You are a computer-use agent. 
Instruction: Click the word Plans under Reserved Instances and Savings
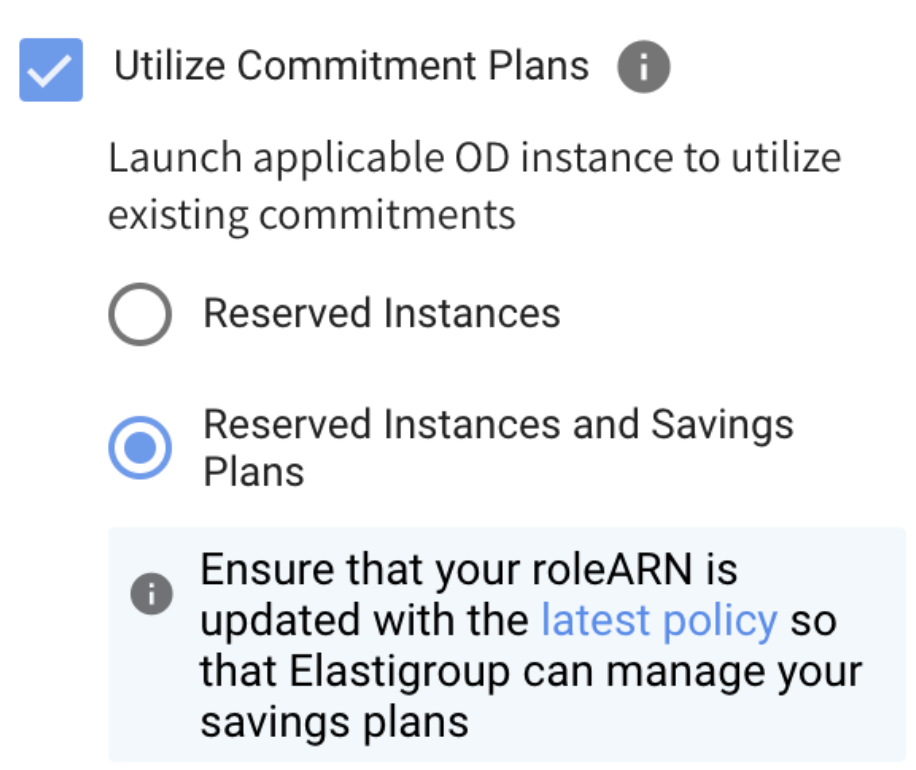[x=253, y=472]
